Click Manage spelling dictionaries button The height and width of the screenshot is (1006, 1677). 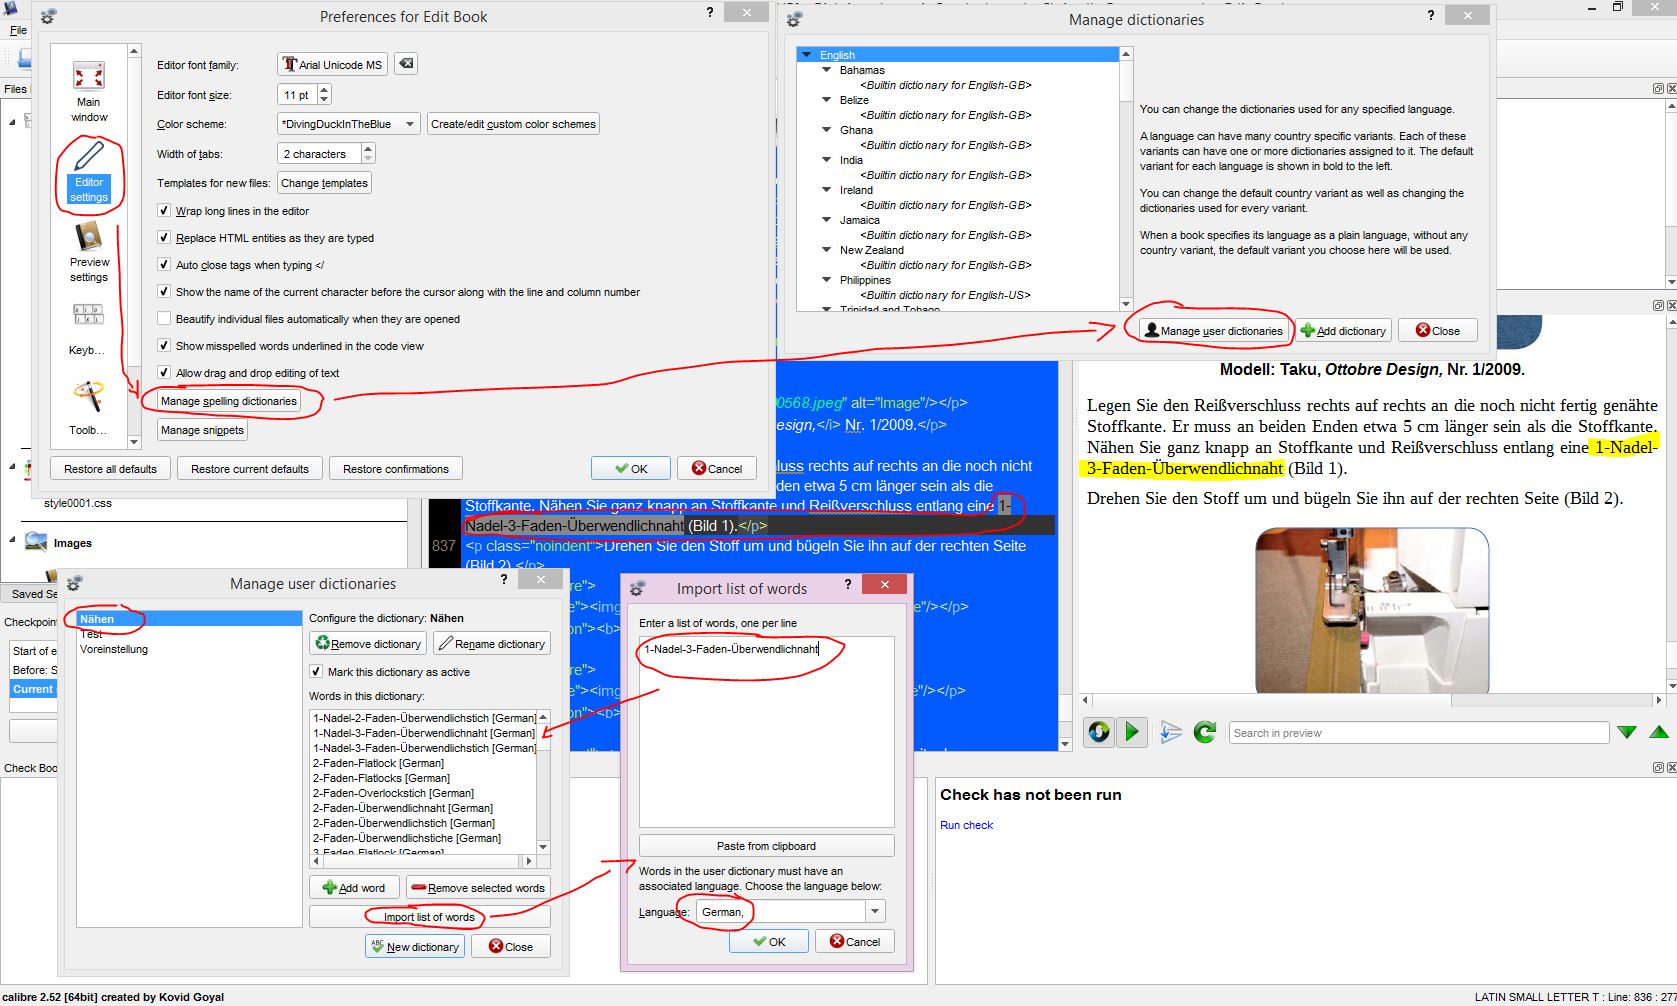pos(229,401)
